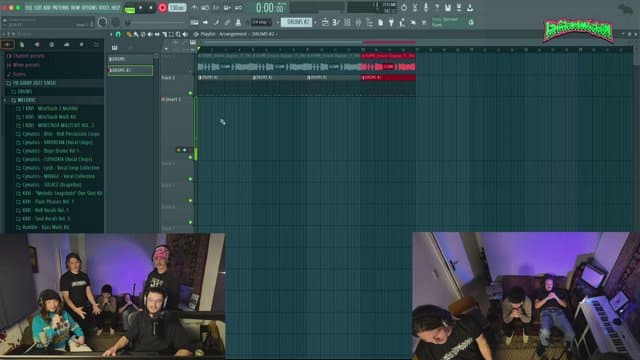The width and height of the screenshot is (640, 360).
Task: Click the cloud icon in browser header
Action: [x=67, y=44]
